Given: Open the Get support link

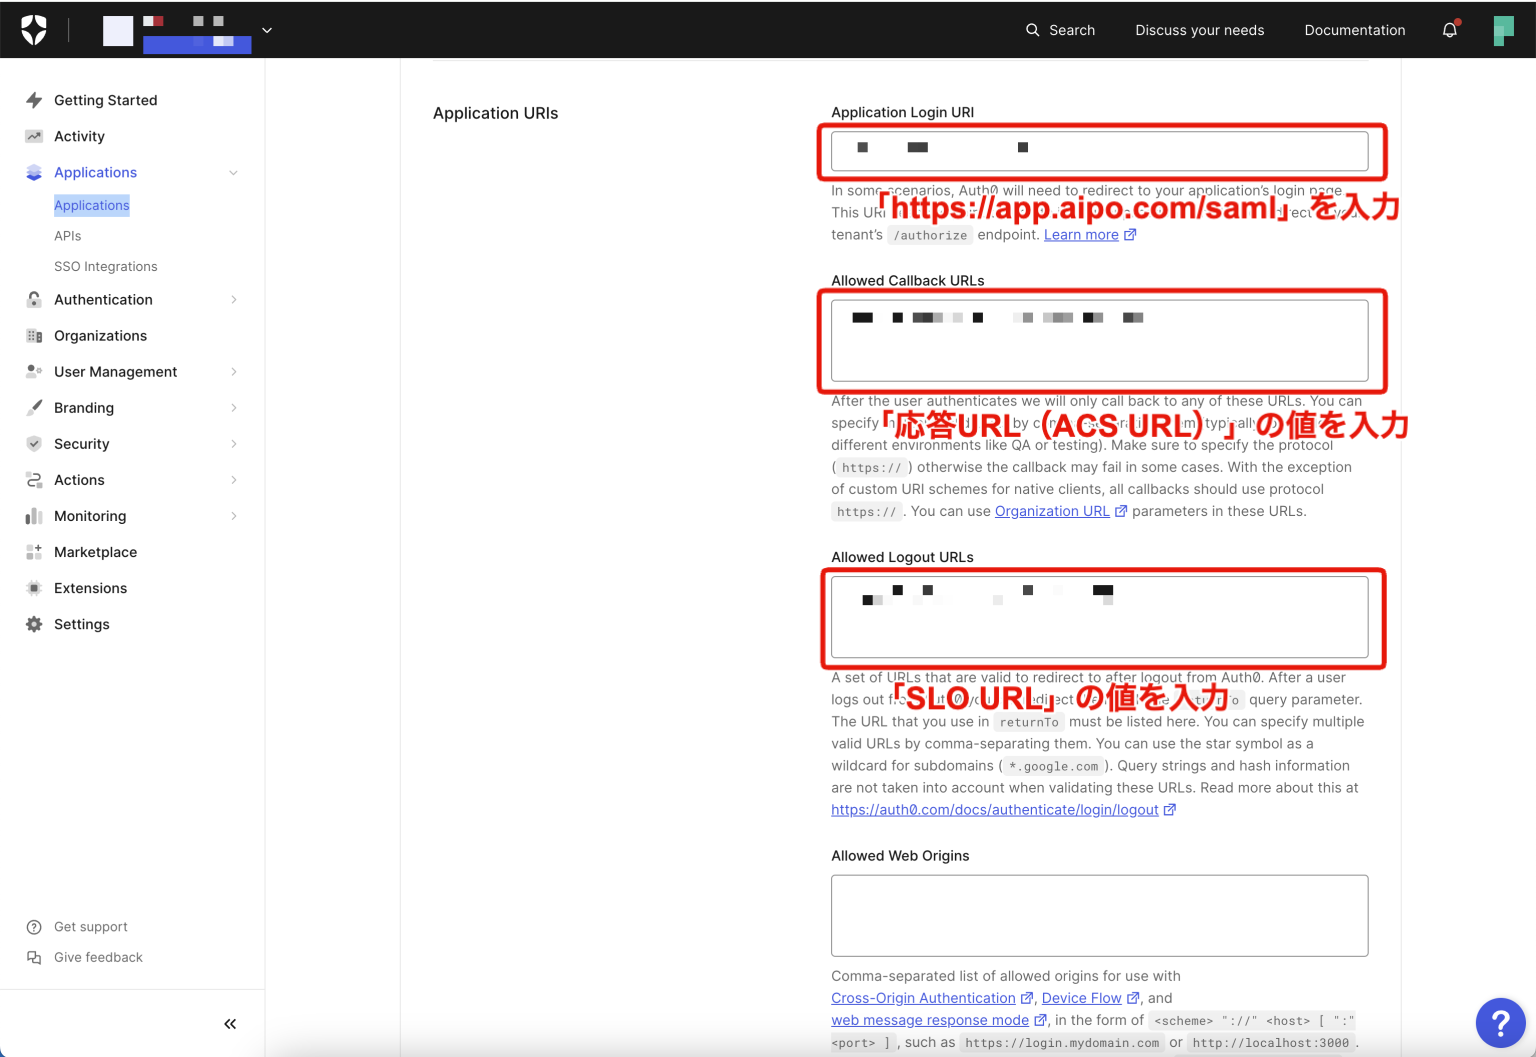Looking at the screenshot, I should pyautogui.click(x=91, y=927).
